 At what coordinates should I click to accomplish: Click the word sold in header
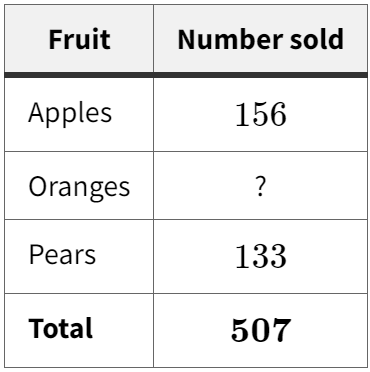317,39
